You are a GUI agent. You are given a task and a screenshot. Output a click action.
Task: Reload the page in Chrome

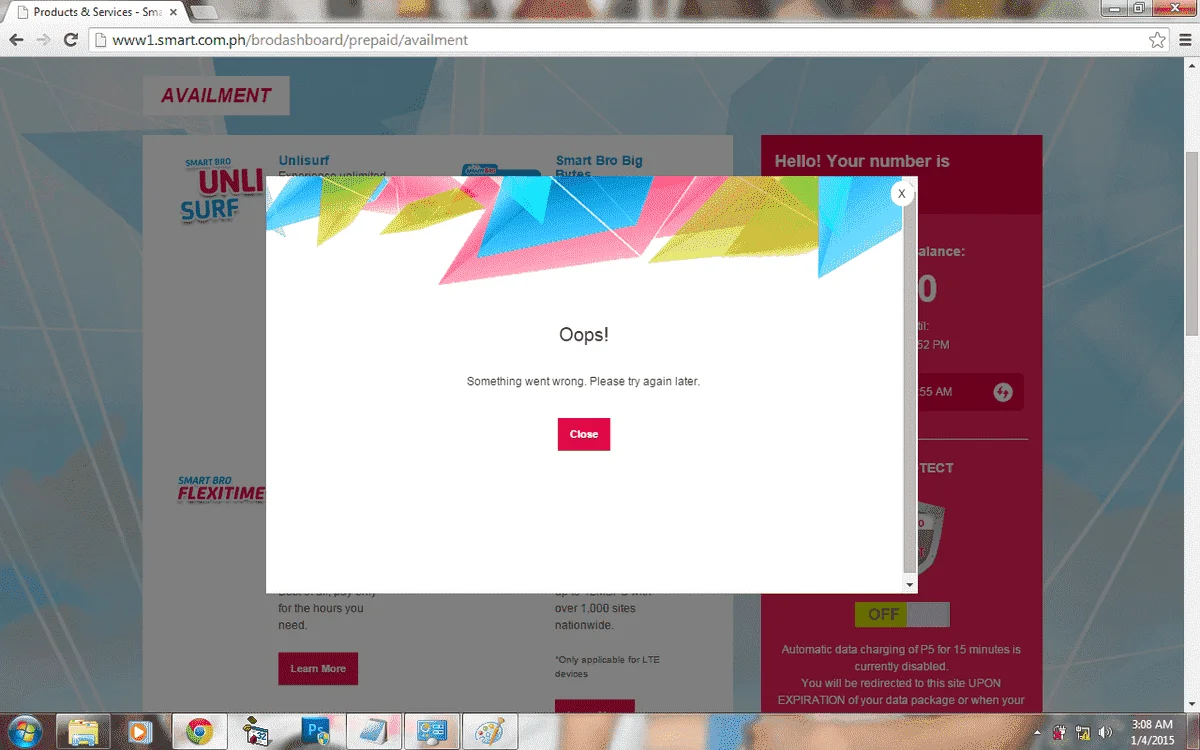click(x=70, y=40)
